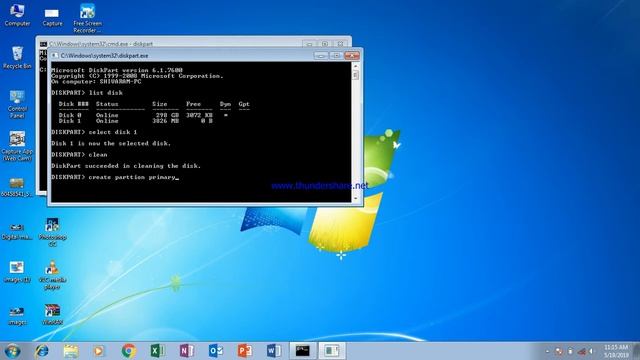Click the 'DISKPART> clean' line
The height and width of the screenshot is (360, 640).
pos(80,155)
